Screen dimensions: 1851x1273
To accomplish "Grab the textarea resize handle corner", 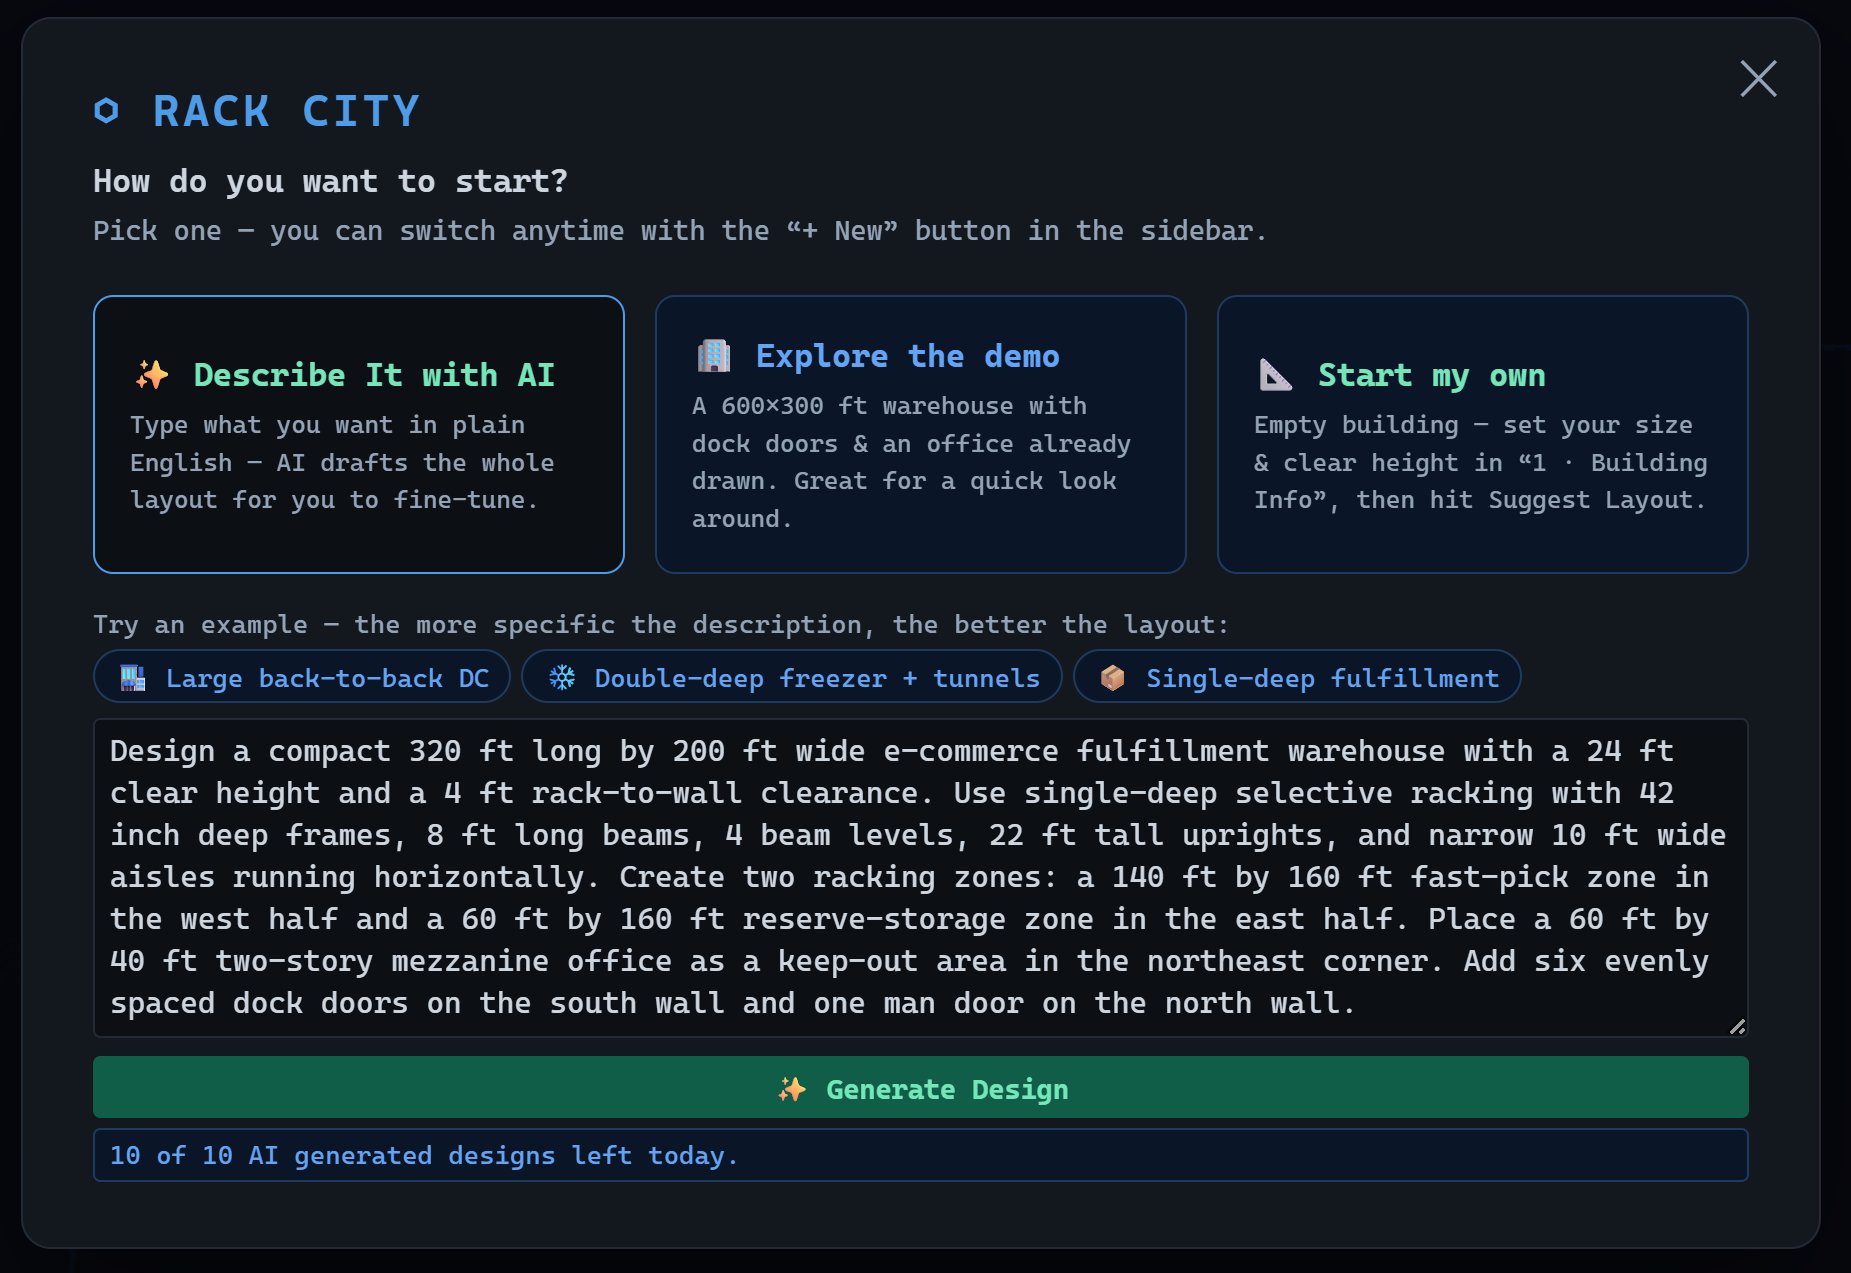I will pos(1737,1026).
